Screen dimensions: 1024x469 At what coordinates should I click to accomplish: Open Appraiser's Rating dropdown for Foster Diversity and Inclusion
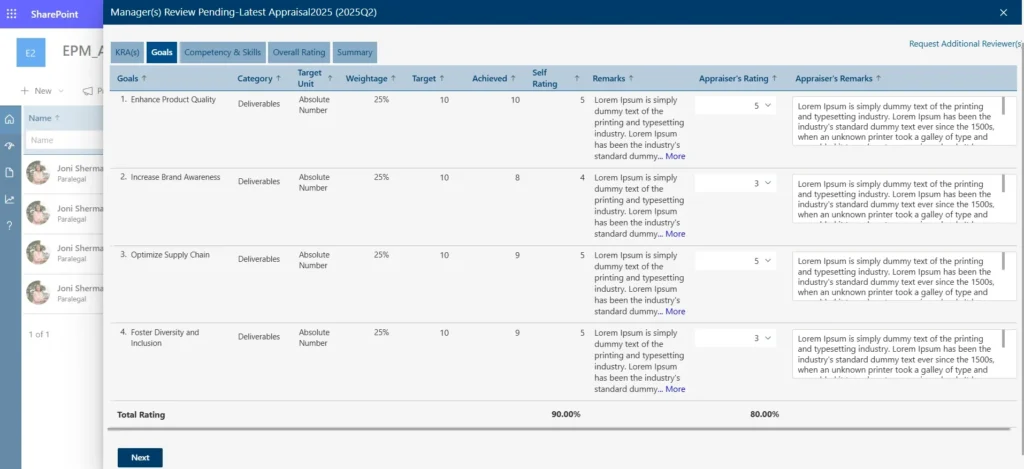tap(735, 338)
